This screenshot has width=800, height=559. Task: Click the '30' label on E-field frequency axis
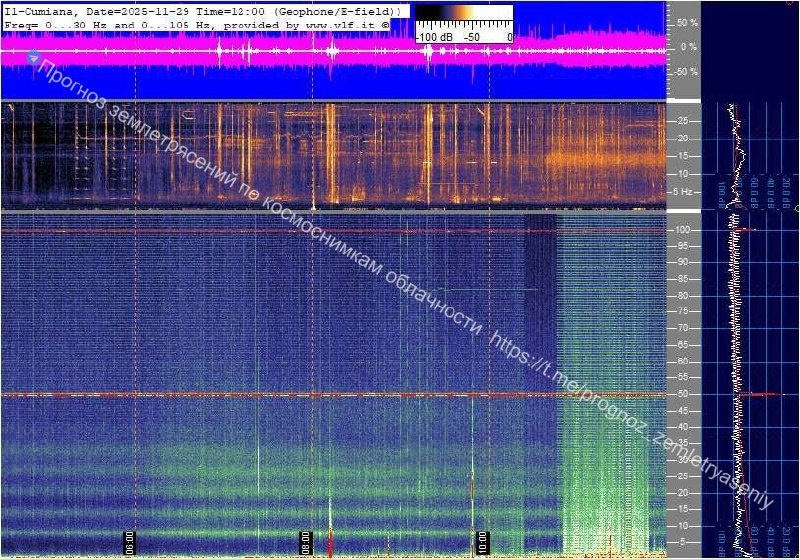pyautogui.click(x=683, y=460)
